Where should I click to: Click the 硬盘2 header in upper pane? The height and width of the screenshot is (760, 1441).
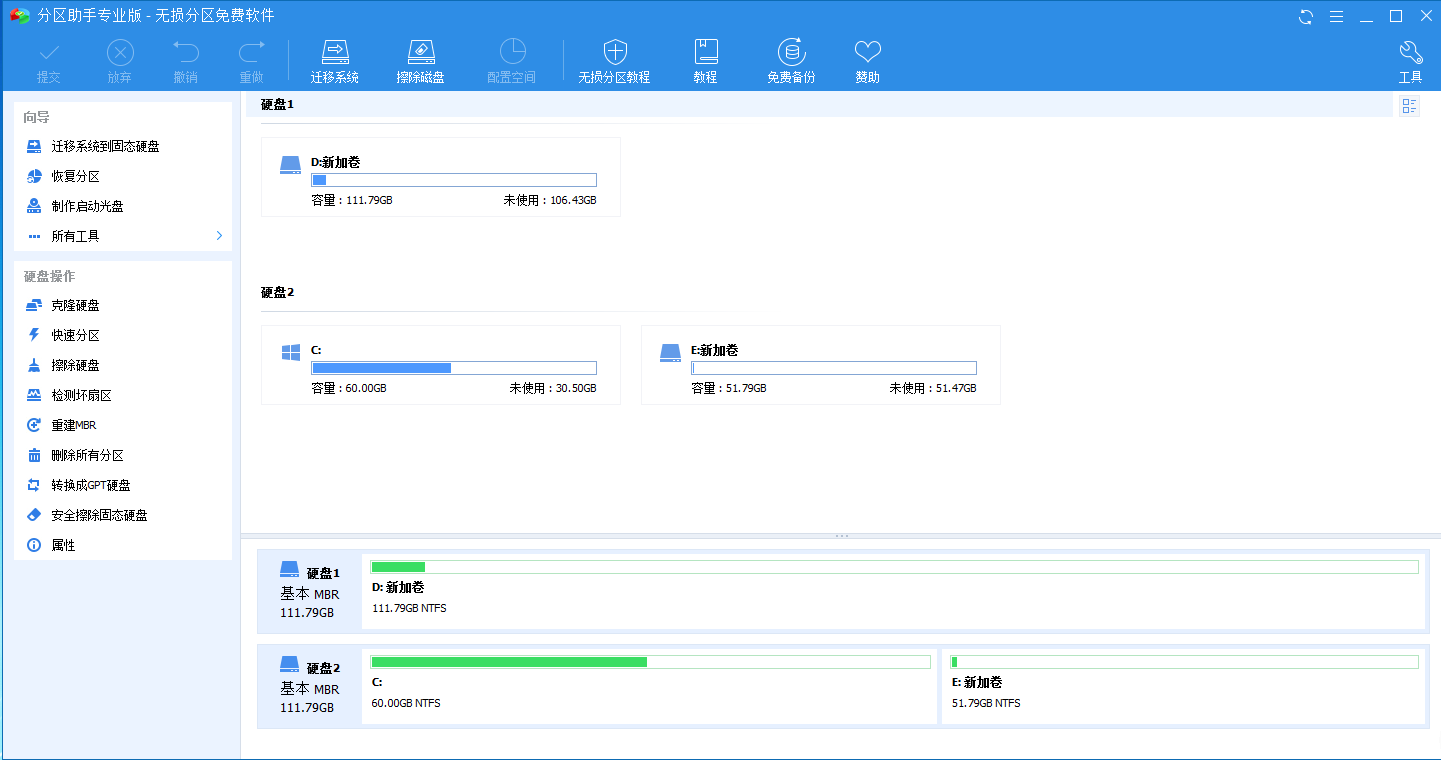[x=277, y=292]
